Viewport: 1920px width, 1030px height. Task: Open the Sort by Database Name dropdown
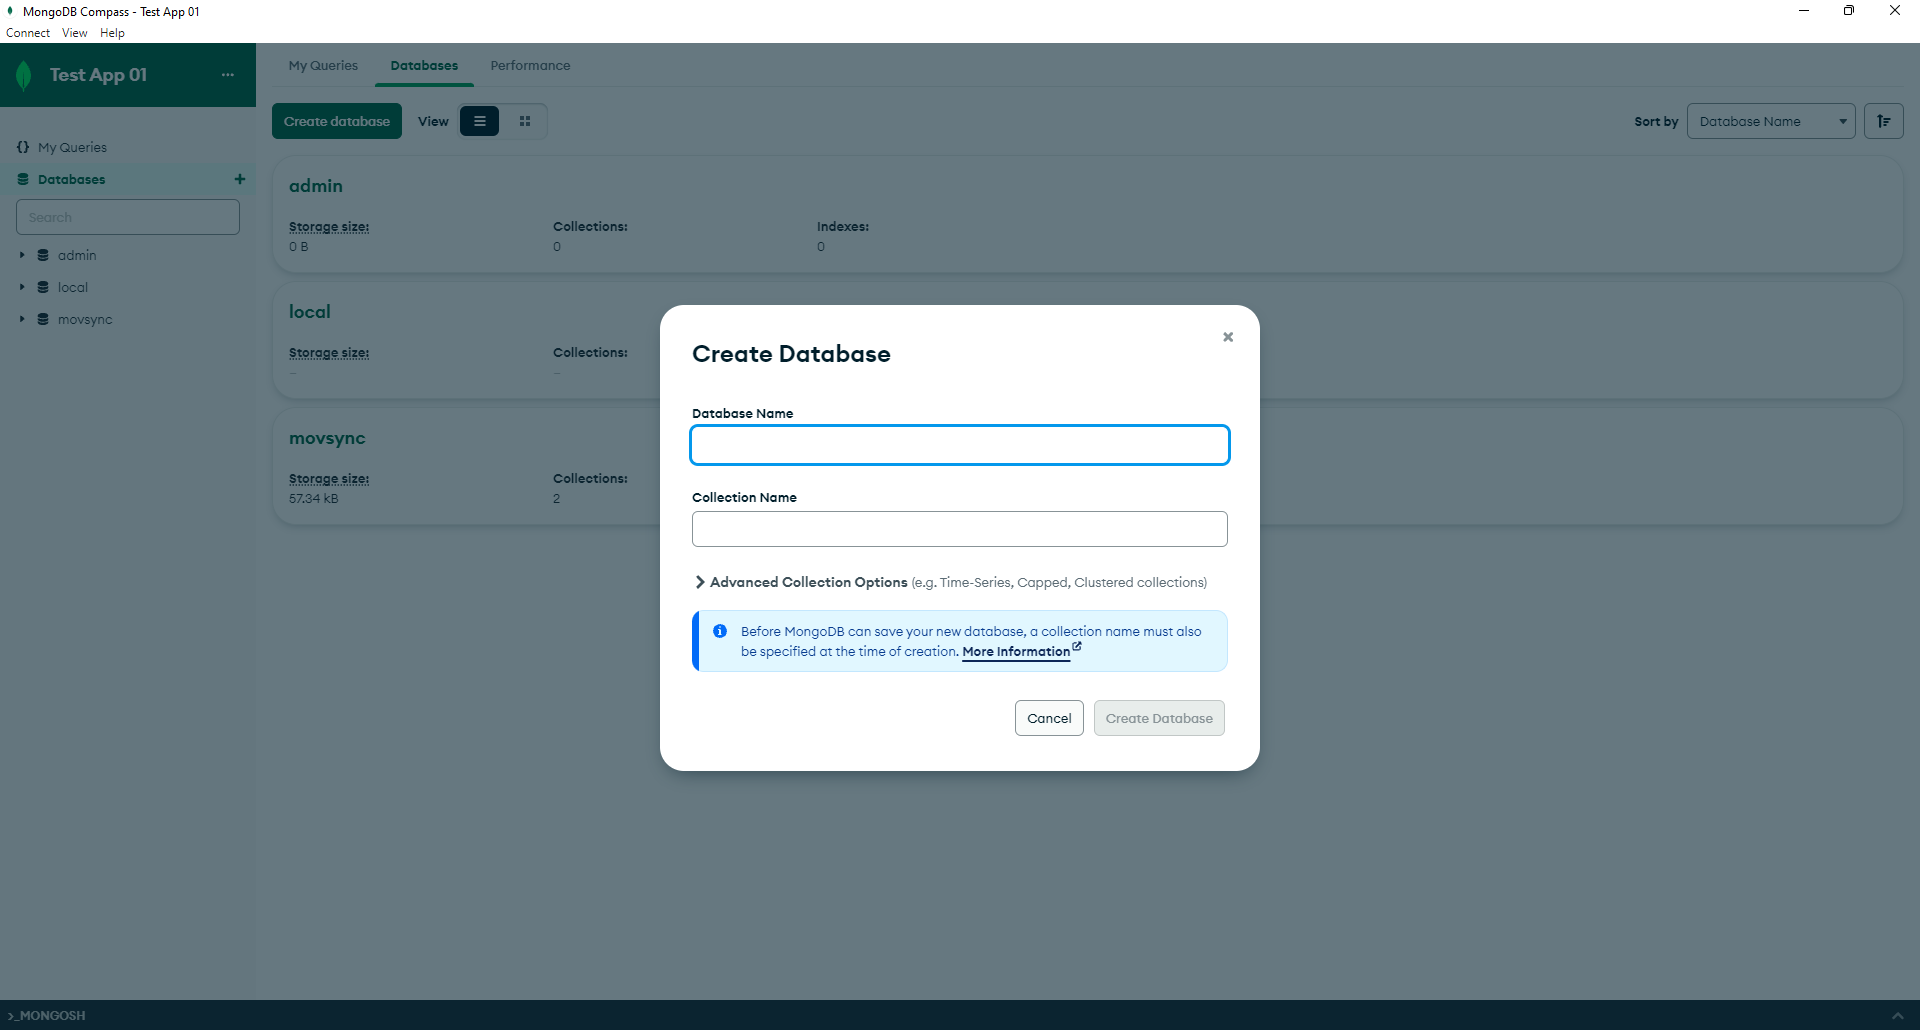(1771, 121)
